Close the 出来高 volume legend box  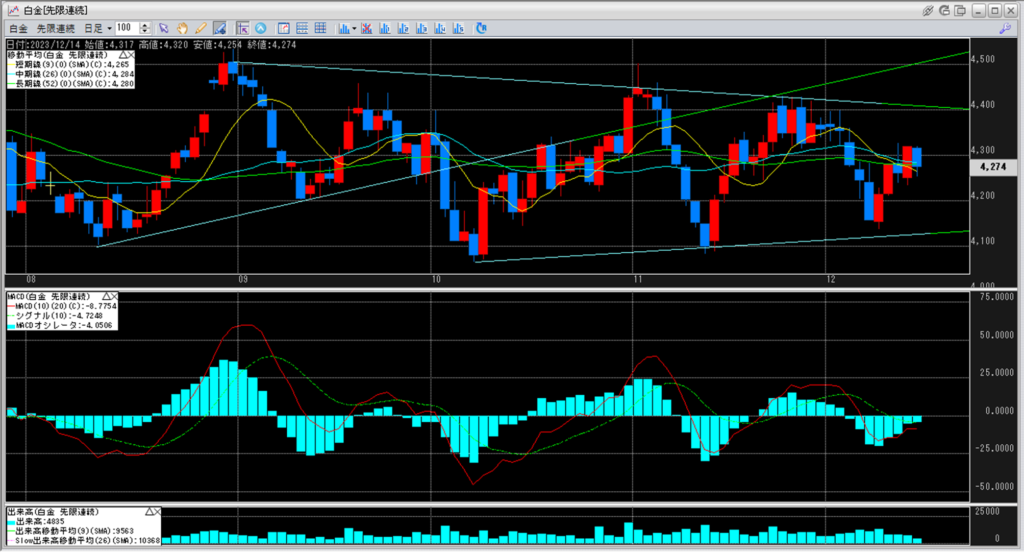point(157,511)
